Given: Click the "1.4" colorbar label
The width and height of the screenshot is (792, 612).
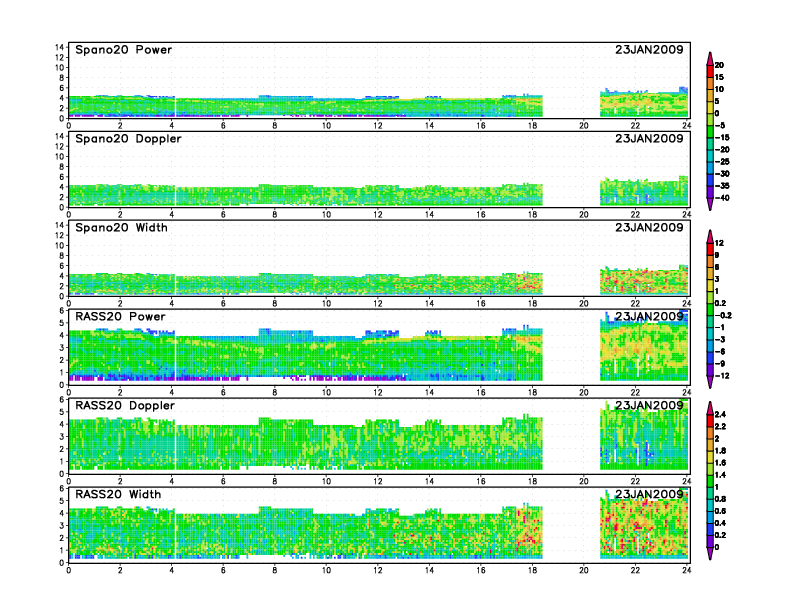Looking at the screenshot, I should pos(720,475).
